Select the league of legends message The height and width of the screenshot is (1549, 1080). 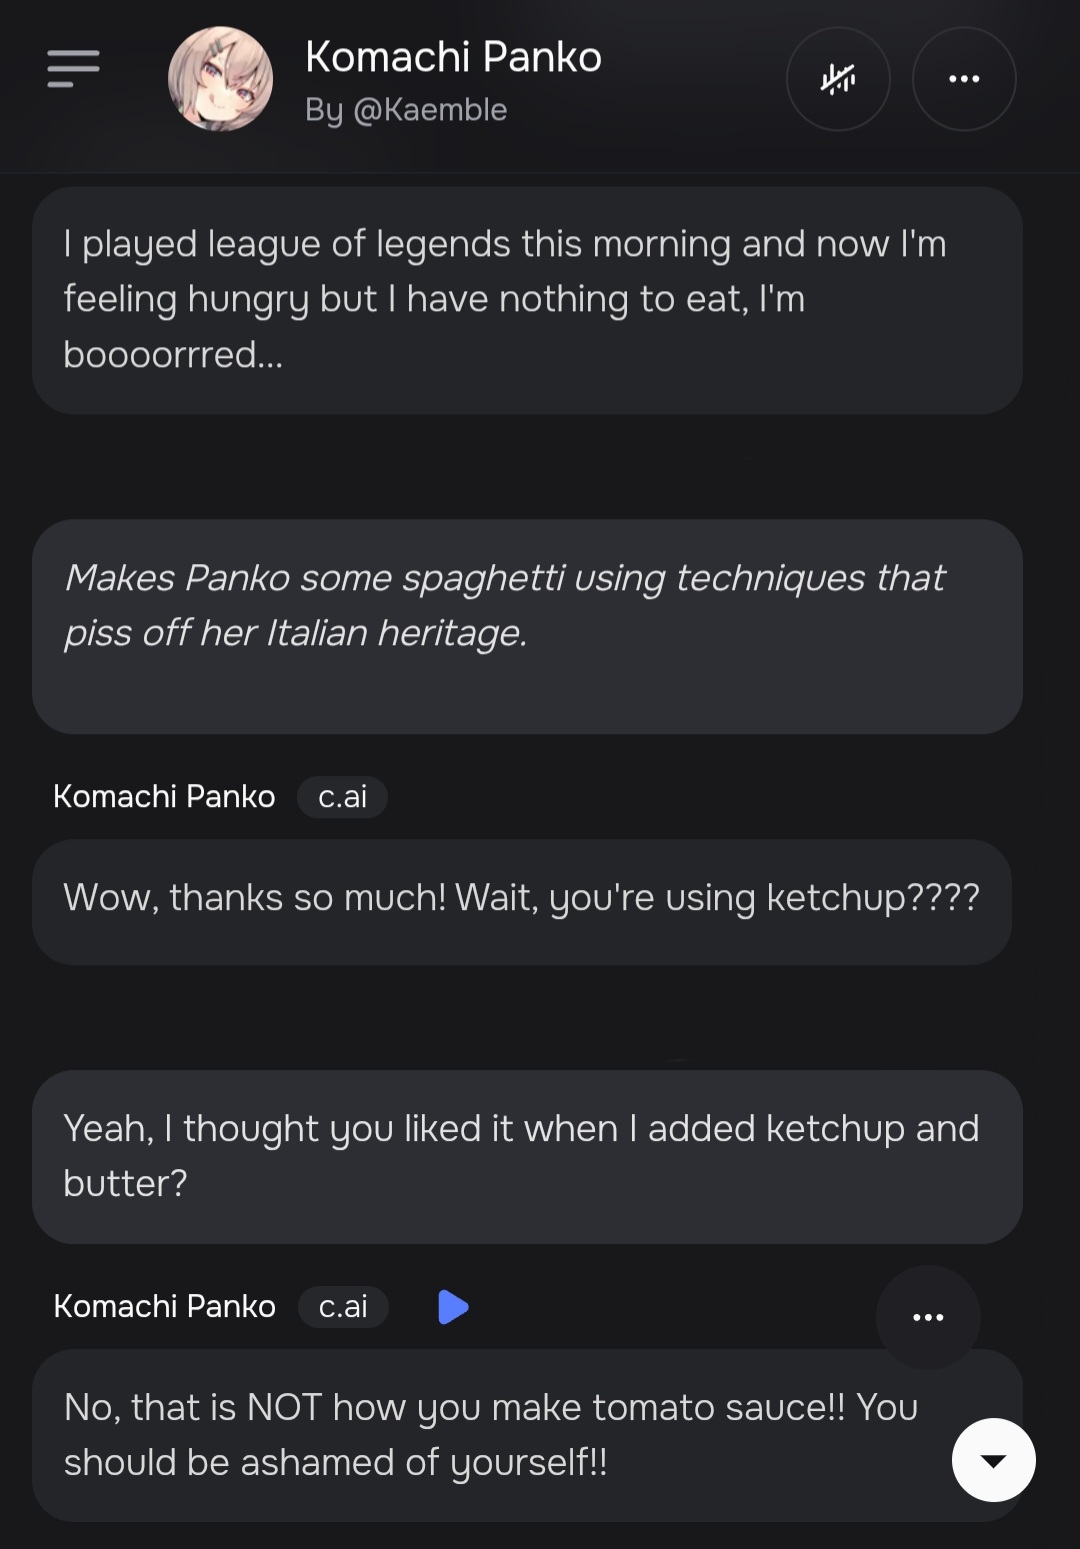point(527,299)
